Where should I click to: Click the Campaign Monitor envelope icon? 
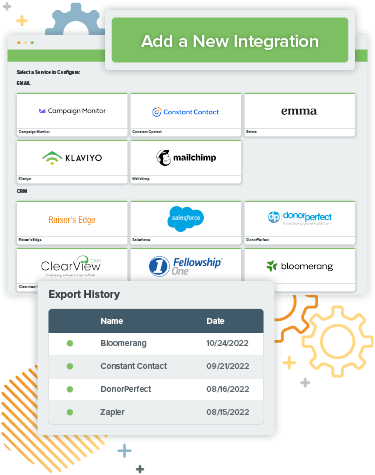42,111
